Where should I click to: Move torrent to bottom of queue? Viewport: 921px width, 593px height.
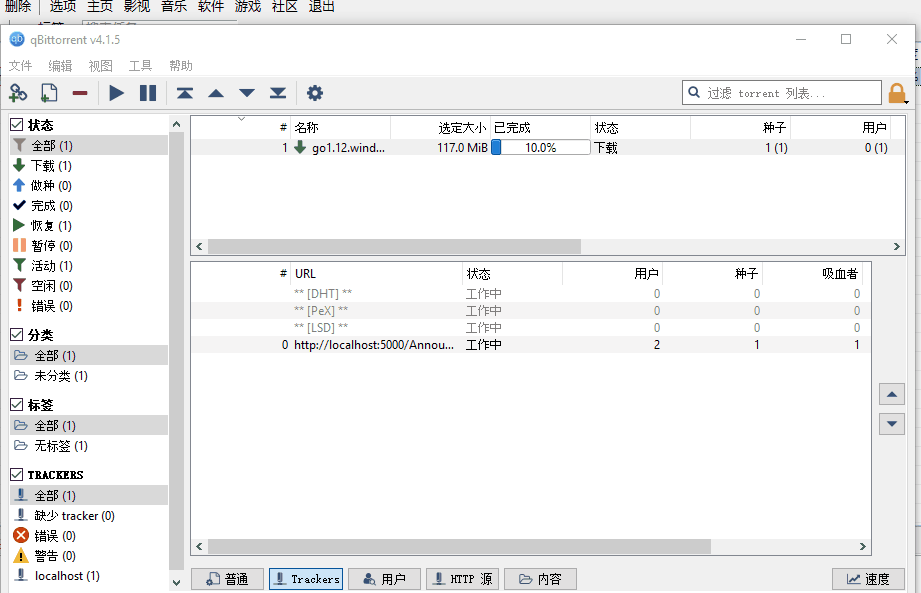click(x=277, y=93)
